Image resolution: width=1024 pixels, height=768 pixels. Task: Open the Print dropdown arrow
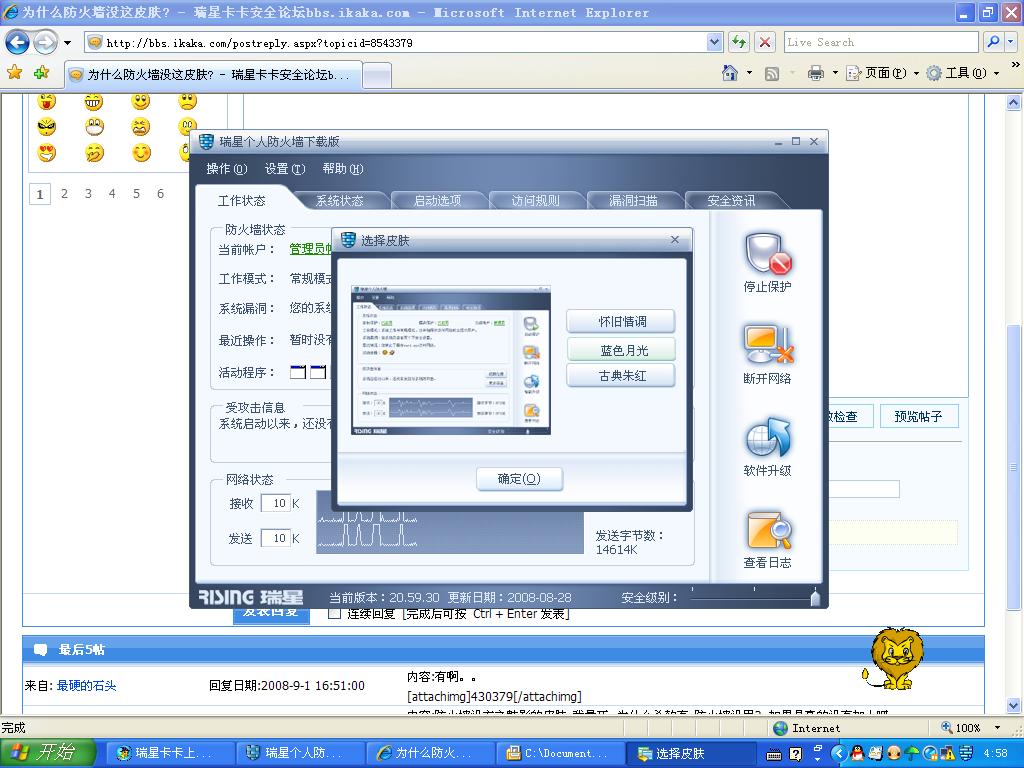click(835, 72)
